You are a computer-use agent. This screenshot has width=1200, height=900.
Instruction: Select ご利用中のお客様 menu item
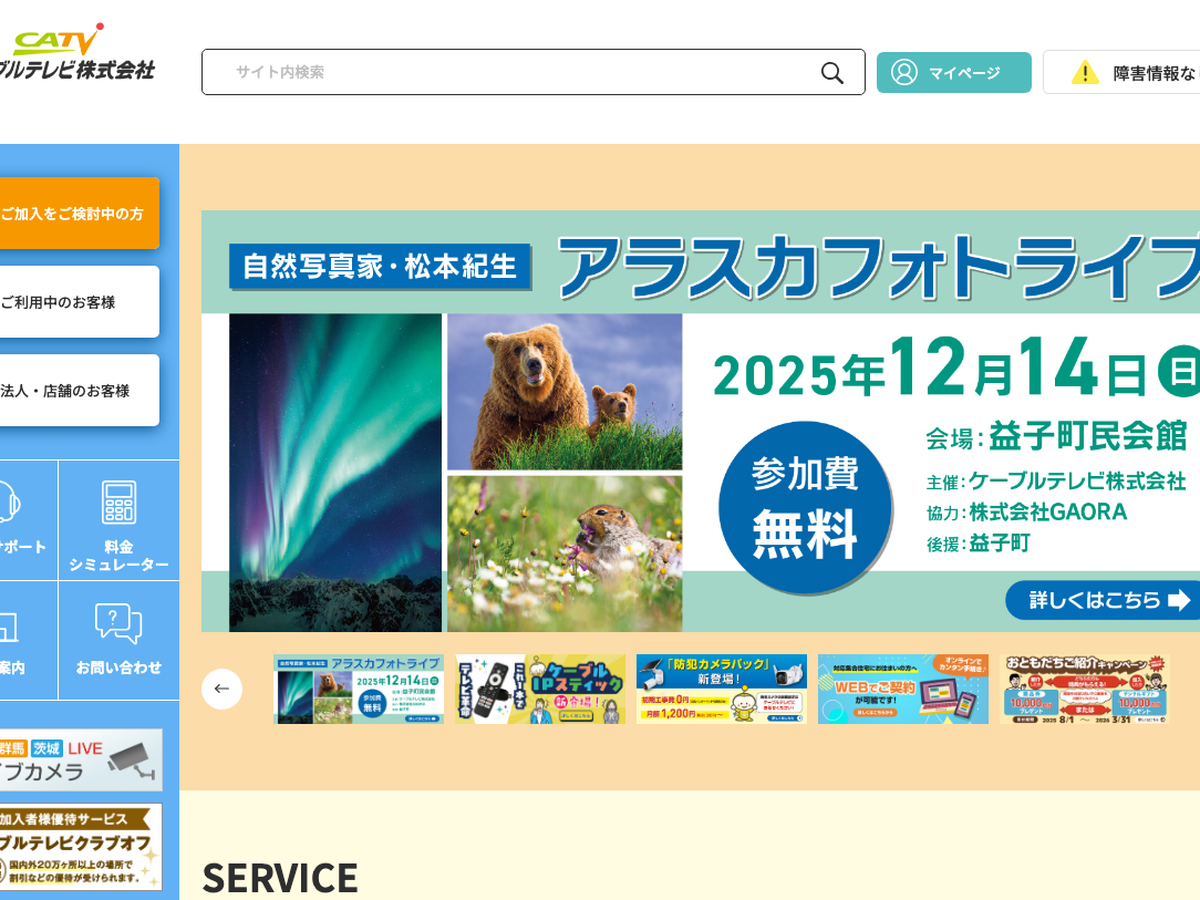pyautogui.click(x=79, y=302)
